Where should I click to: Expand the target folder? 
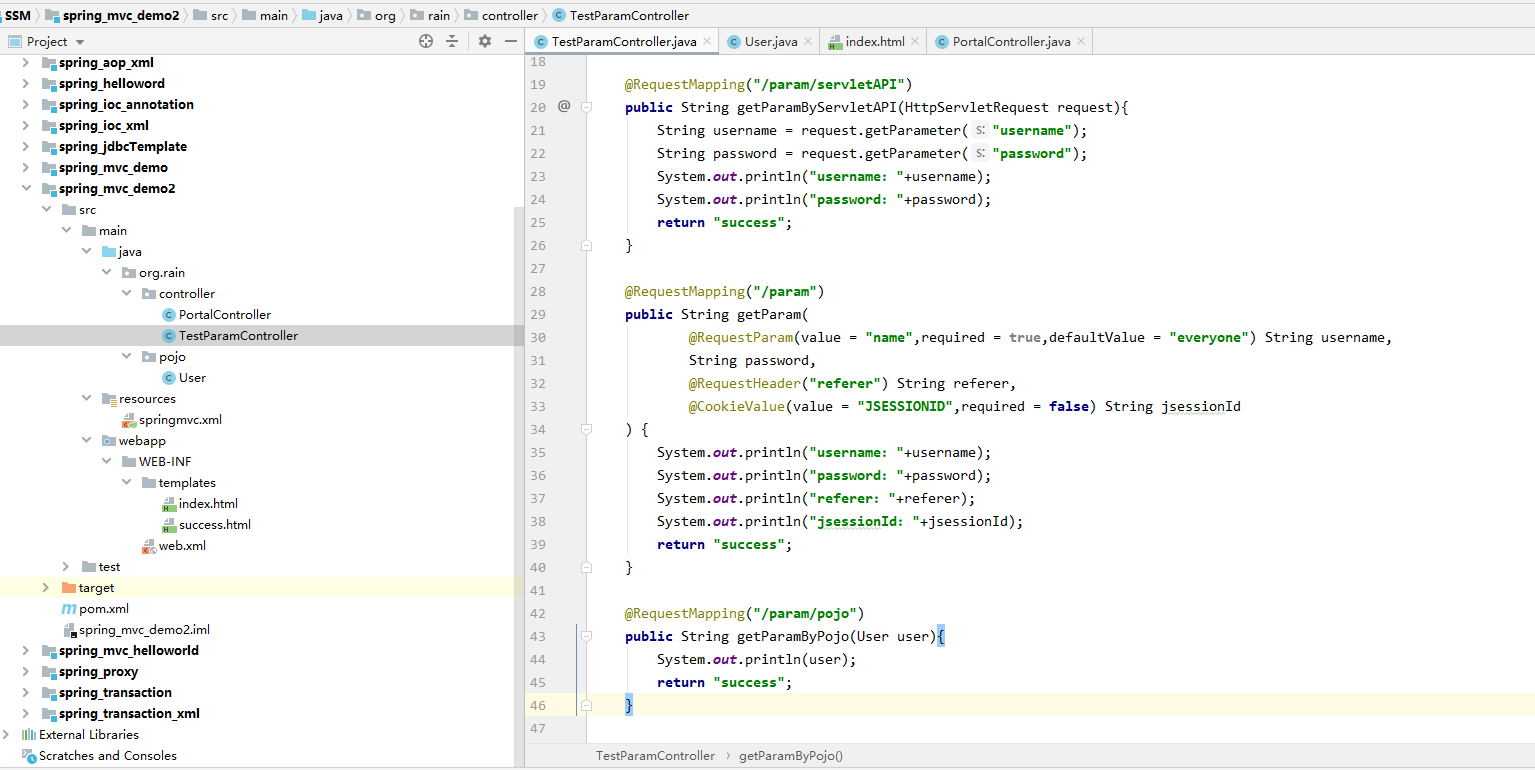(x=46, y=588)
